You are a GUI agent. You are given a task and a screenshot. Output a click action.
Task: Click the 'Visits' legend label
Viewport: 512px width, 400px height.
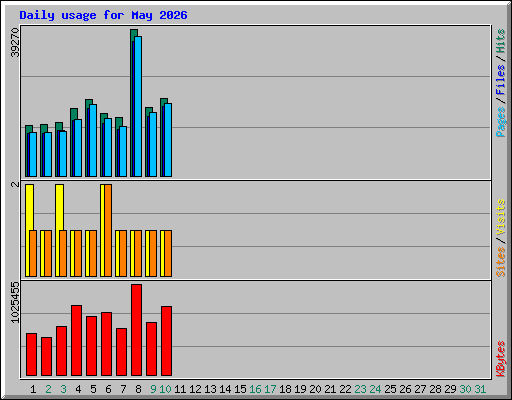(x=501, y=217)
